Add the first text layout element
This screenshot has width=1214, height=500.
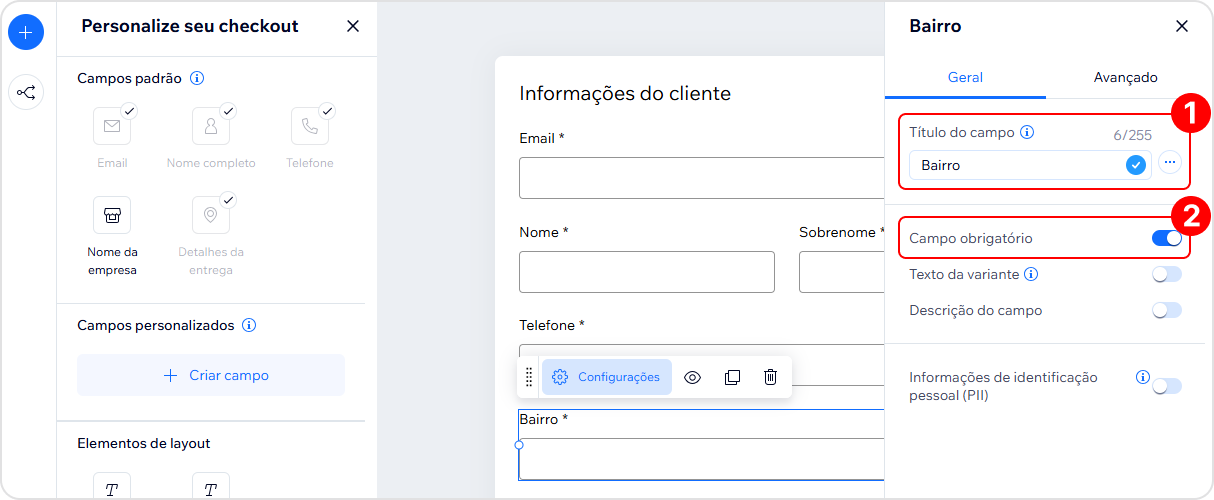tap(112, 487)
